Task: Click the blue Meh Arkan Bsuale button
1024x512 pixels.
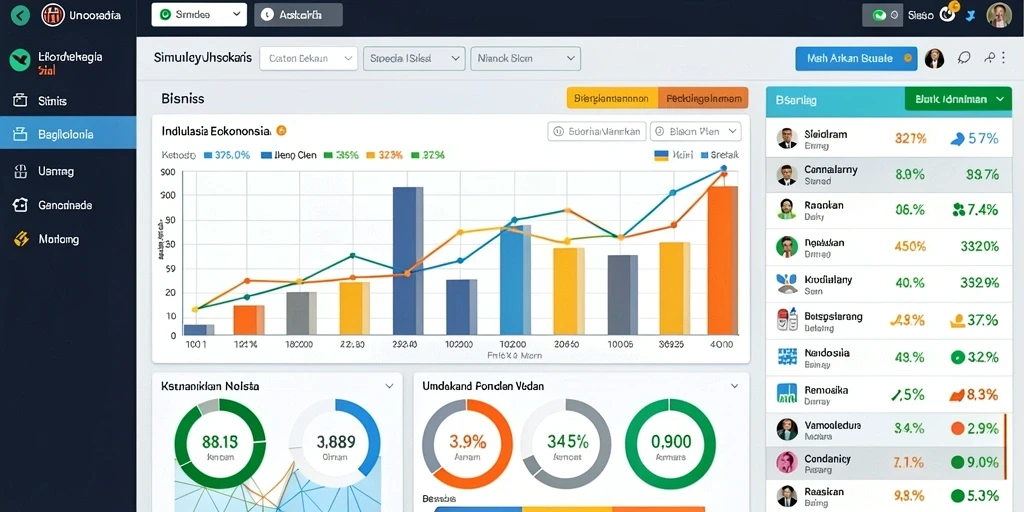Action: point(856,58)
